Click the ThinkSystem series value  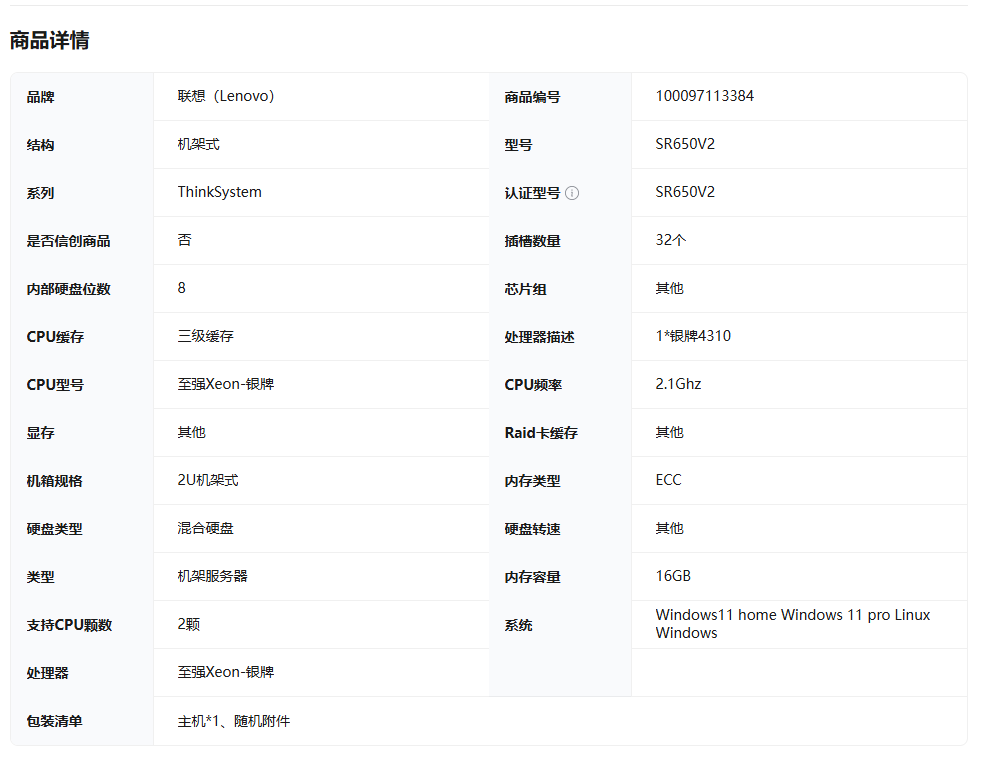[219, 192]
